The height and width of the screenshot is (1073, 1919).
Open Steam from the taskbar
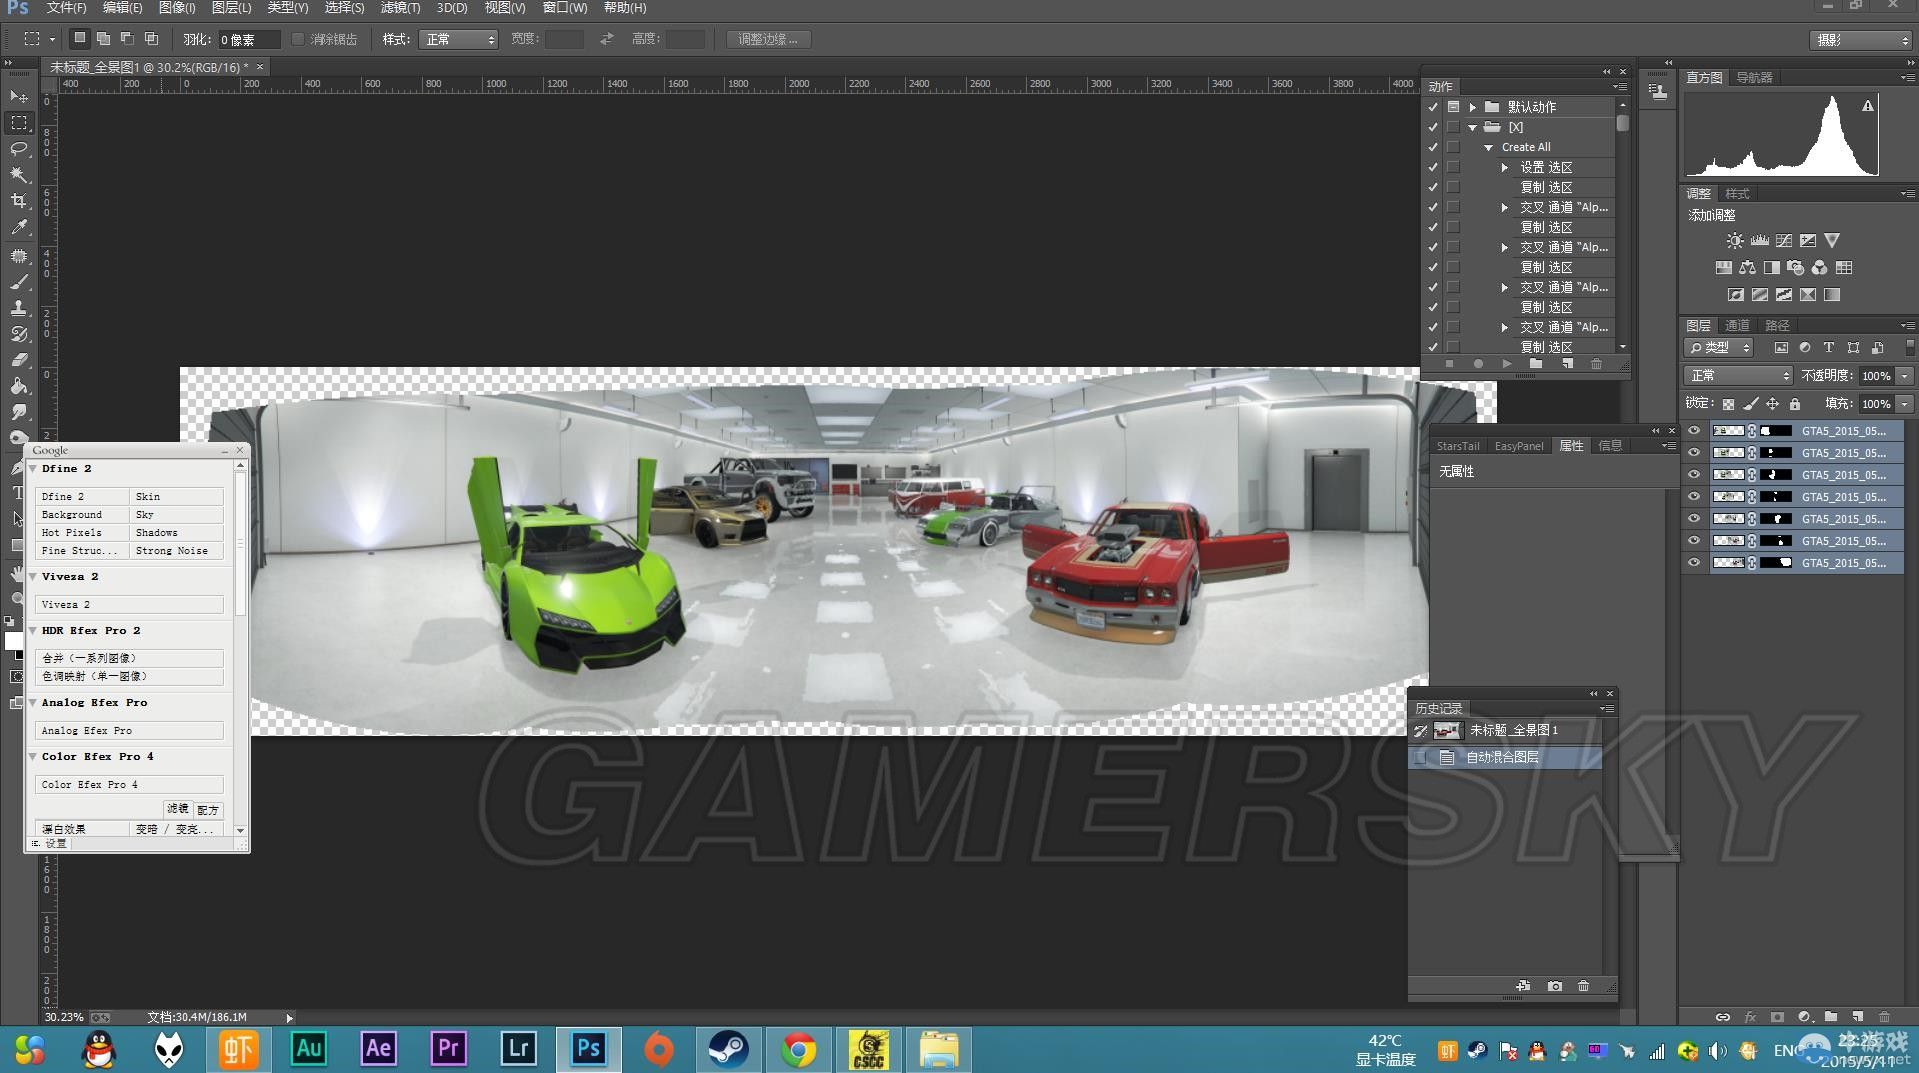pos(728,1049)
